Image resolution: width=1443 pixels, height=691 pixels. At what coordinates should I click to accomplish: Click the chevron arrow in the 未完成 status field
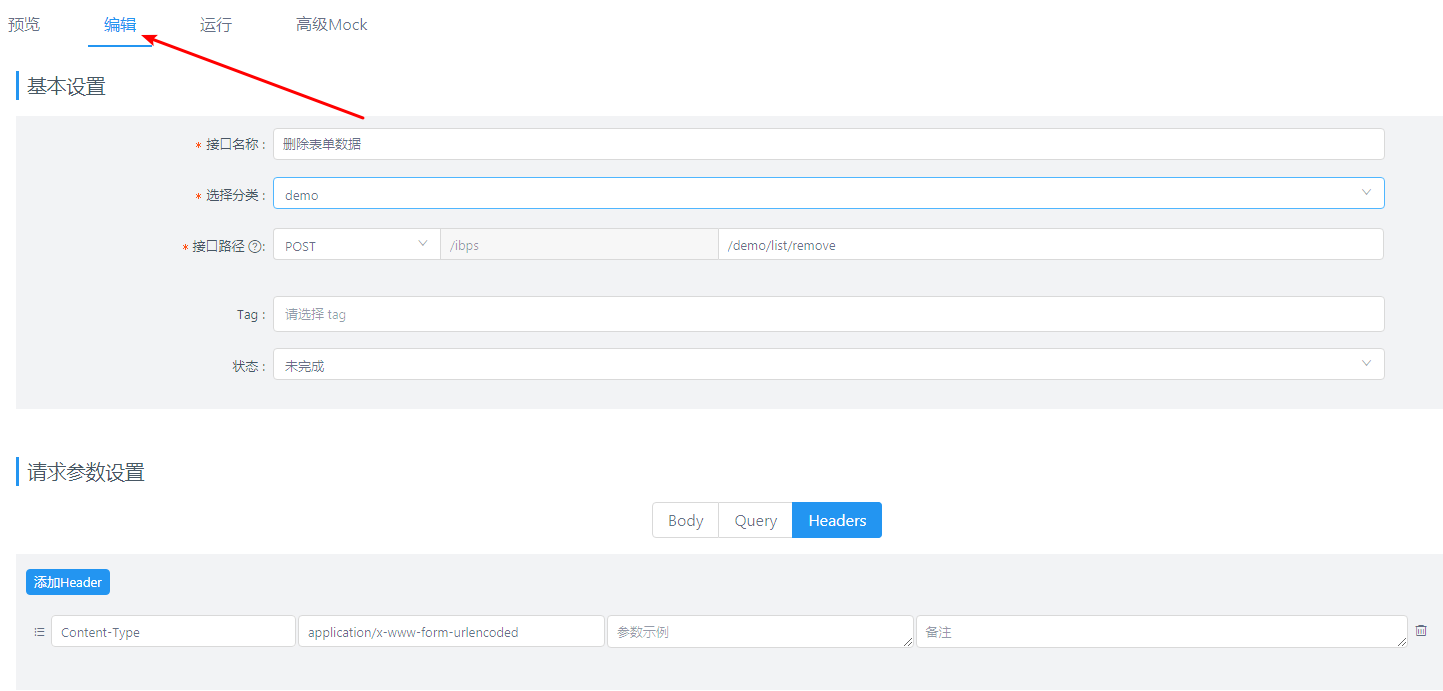(1366, 364)
